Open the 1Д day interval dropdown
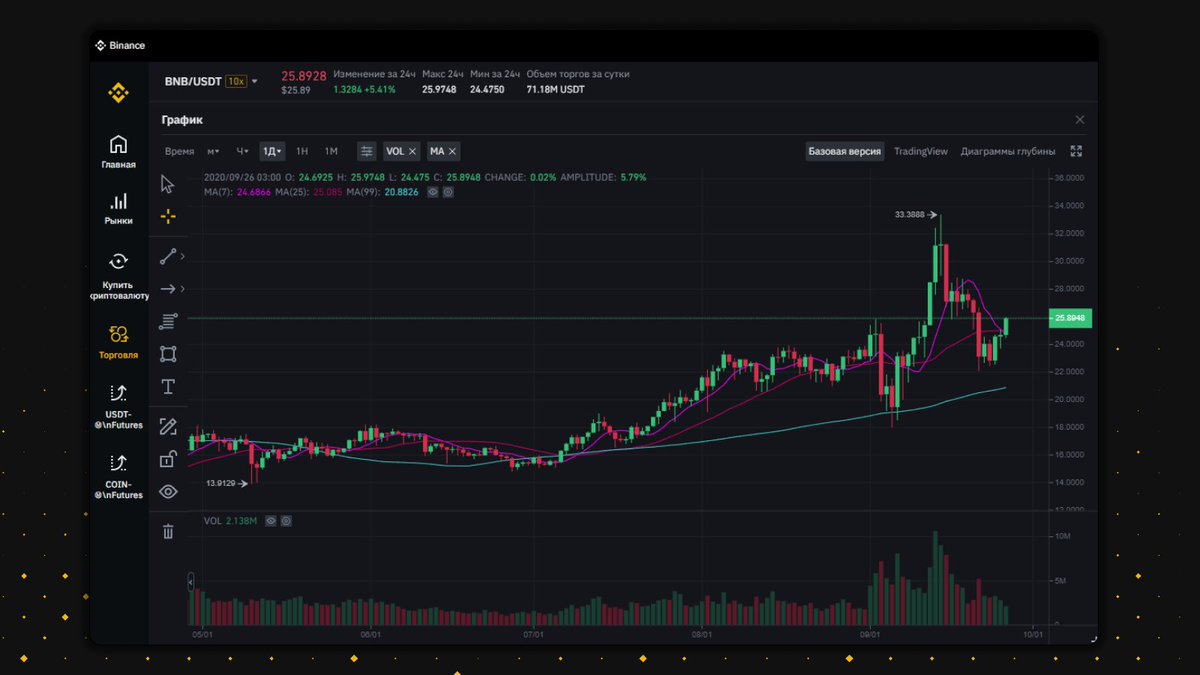Image resolution: width=1200 pixels, height=675 pixels. (x=272, y=151)
